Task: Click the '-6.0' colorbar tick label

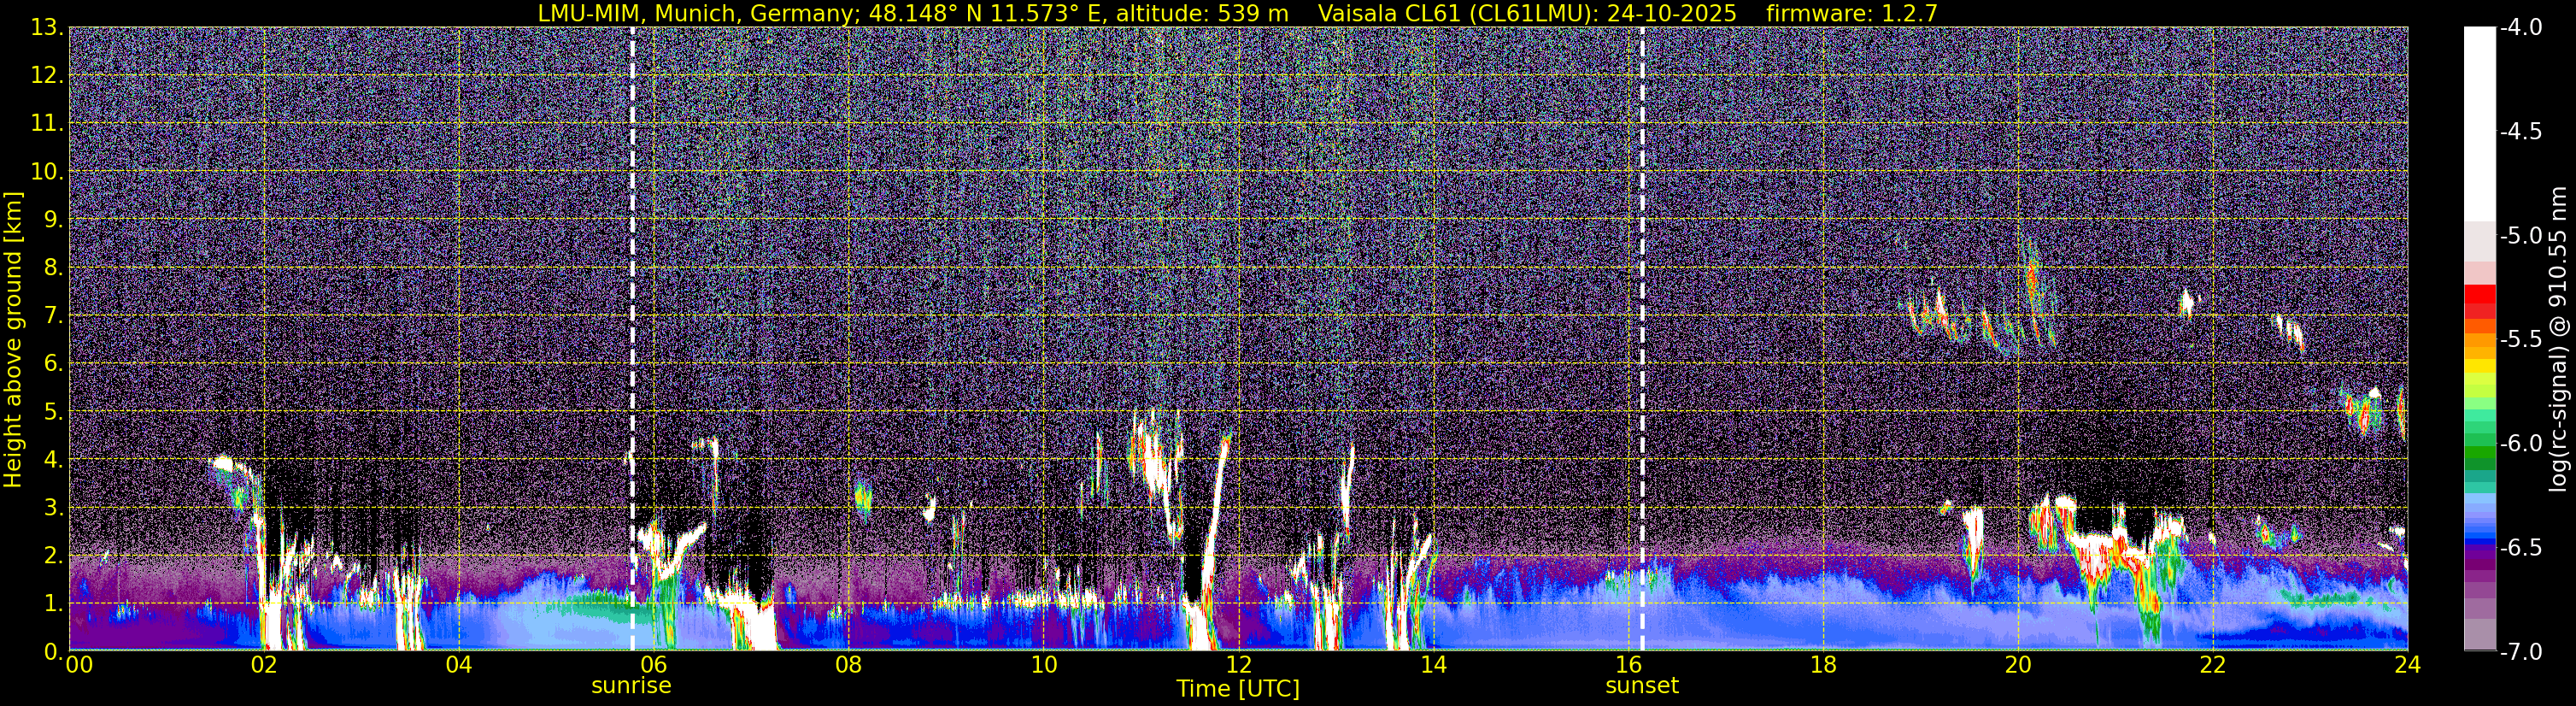Action: point(2521,444)
